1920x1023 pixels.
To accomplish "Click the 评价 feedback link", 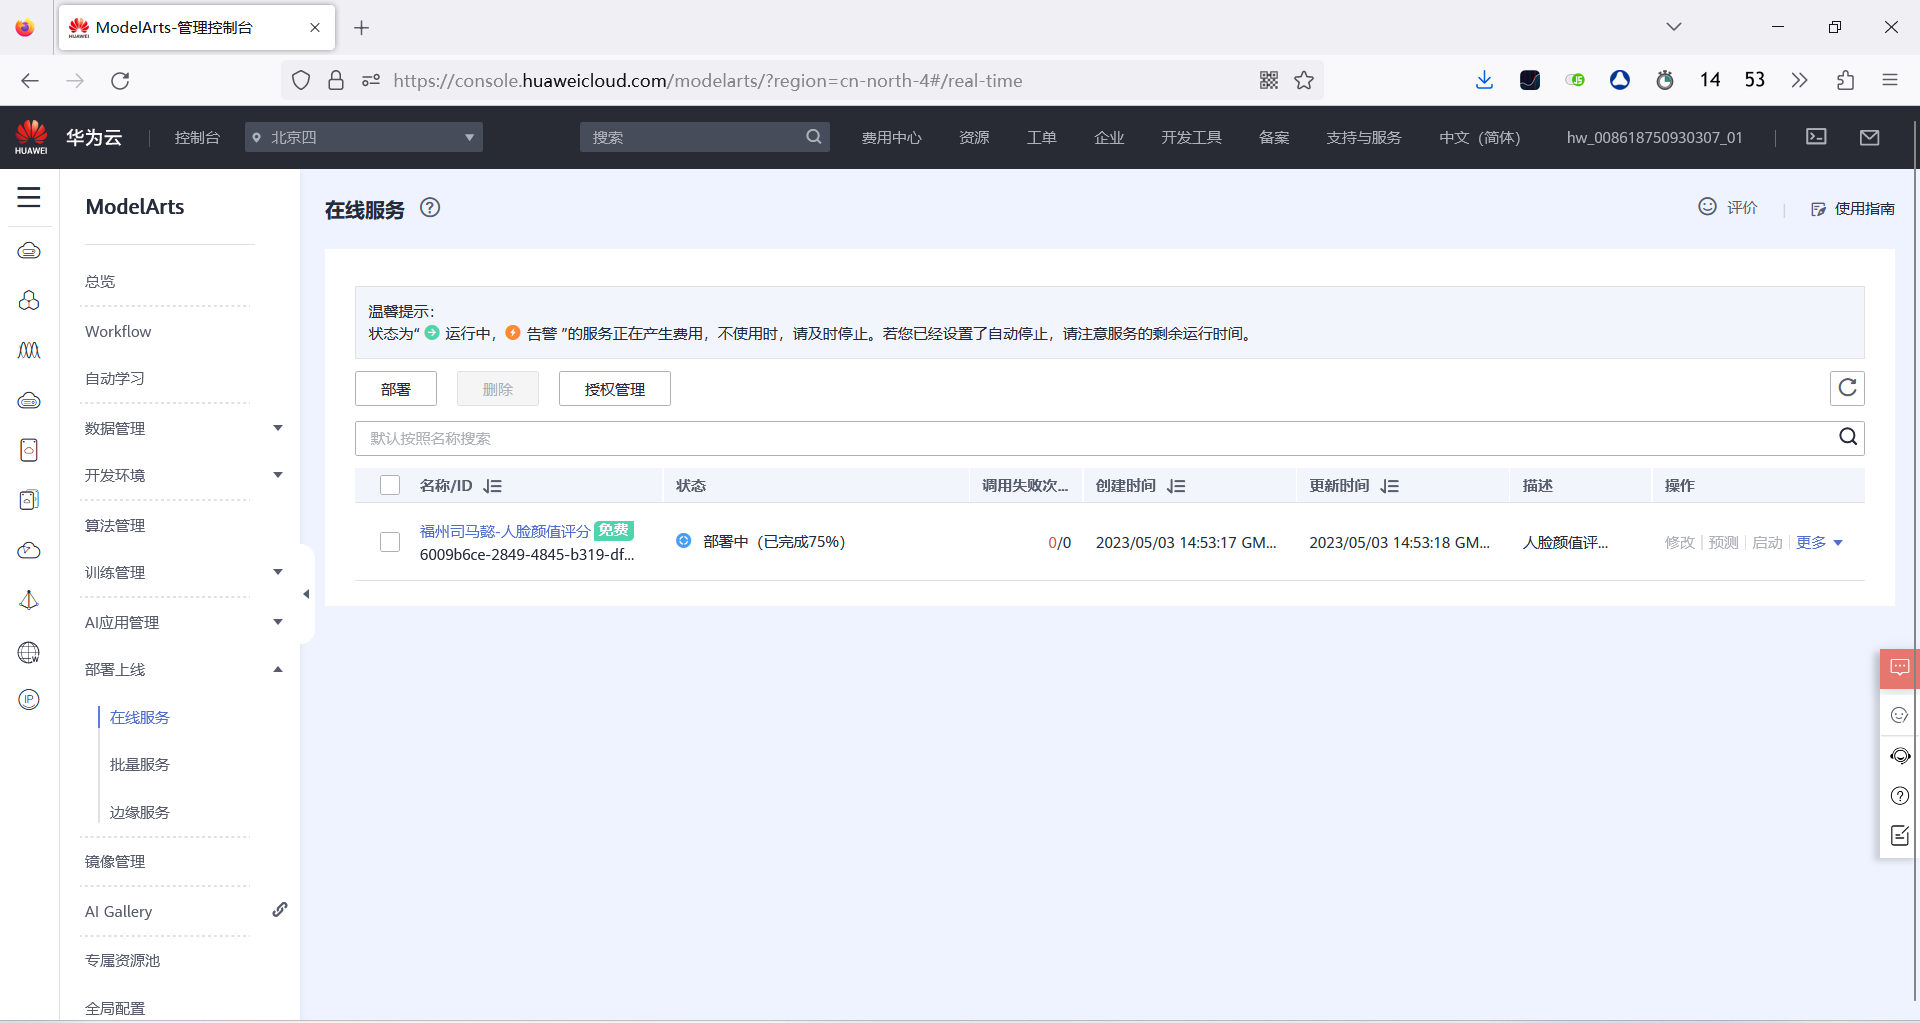I will [x=1728, y=207].
